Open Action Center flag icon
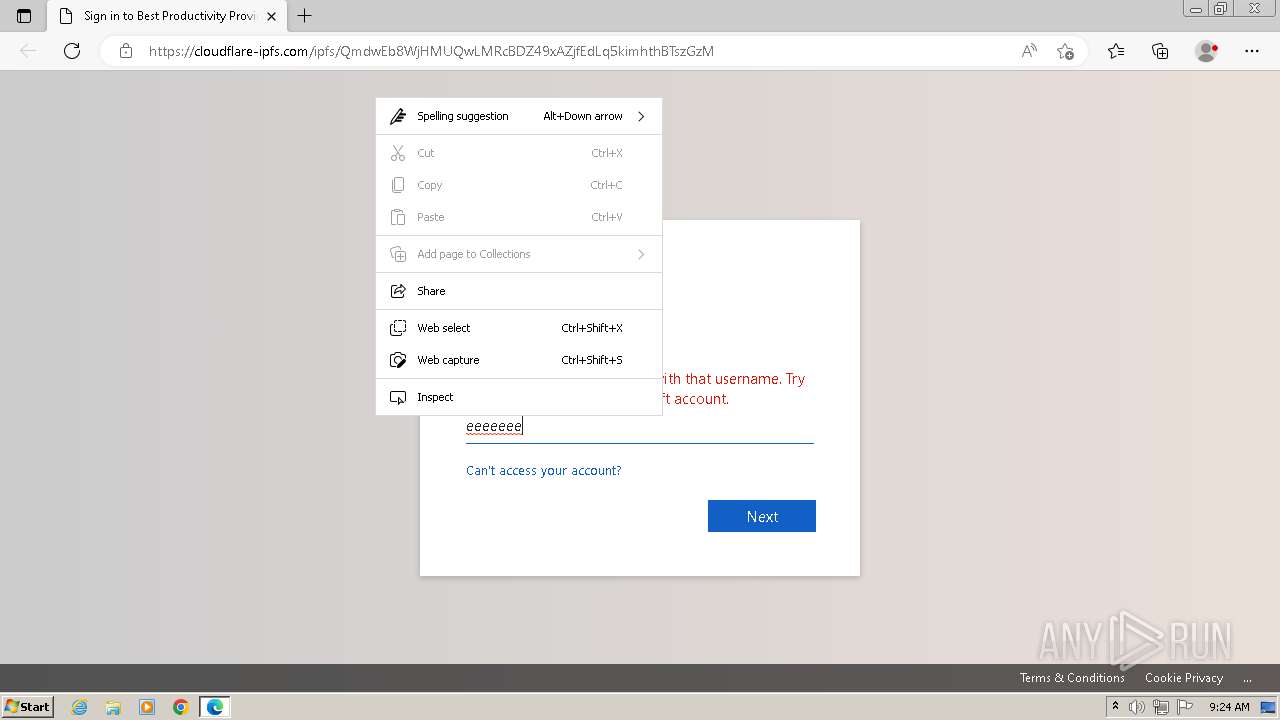The image size is (1280, 720). (1183, 707)
